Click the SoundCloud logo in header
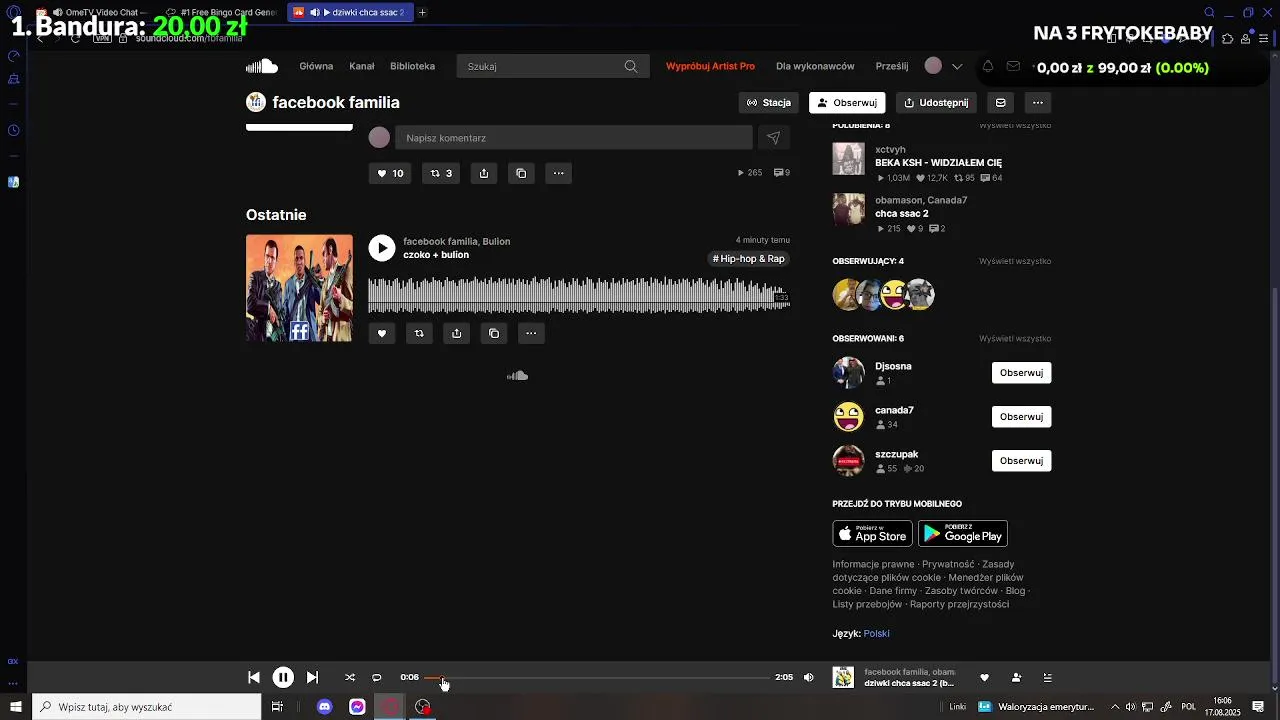The height and width of the screenshot is (720, 1280). (x=262, y=66)
